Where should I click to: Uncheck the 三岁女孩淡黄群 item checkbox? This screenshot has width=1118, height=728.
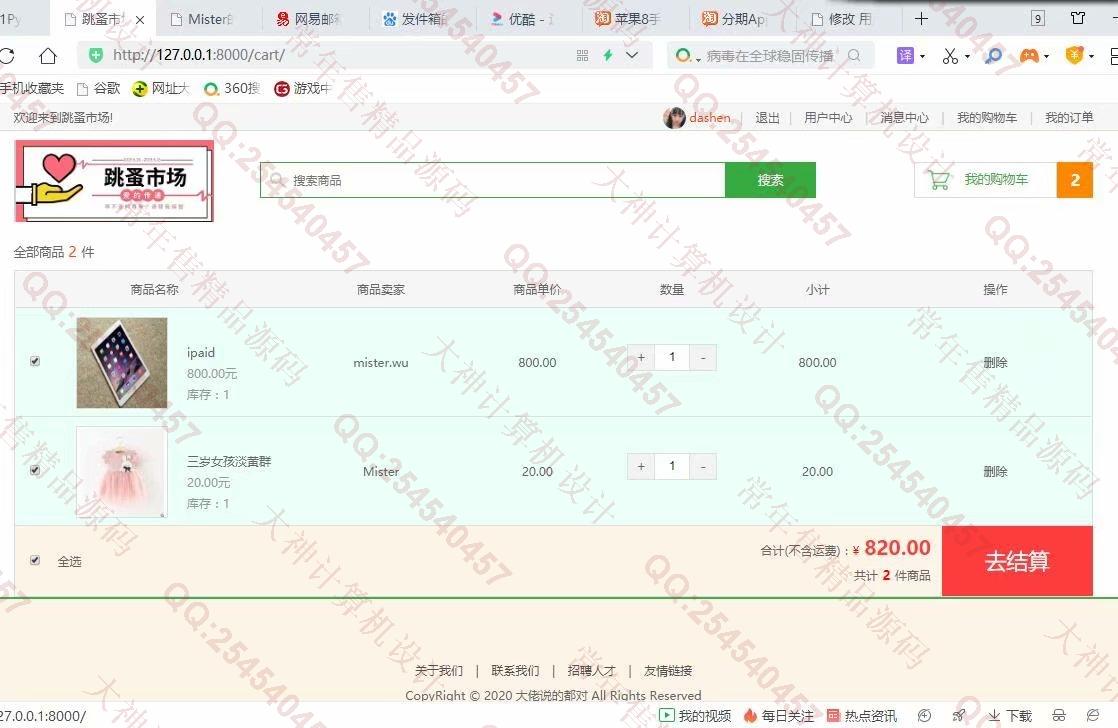(x=35, y=471)
